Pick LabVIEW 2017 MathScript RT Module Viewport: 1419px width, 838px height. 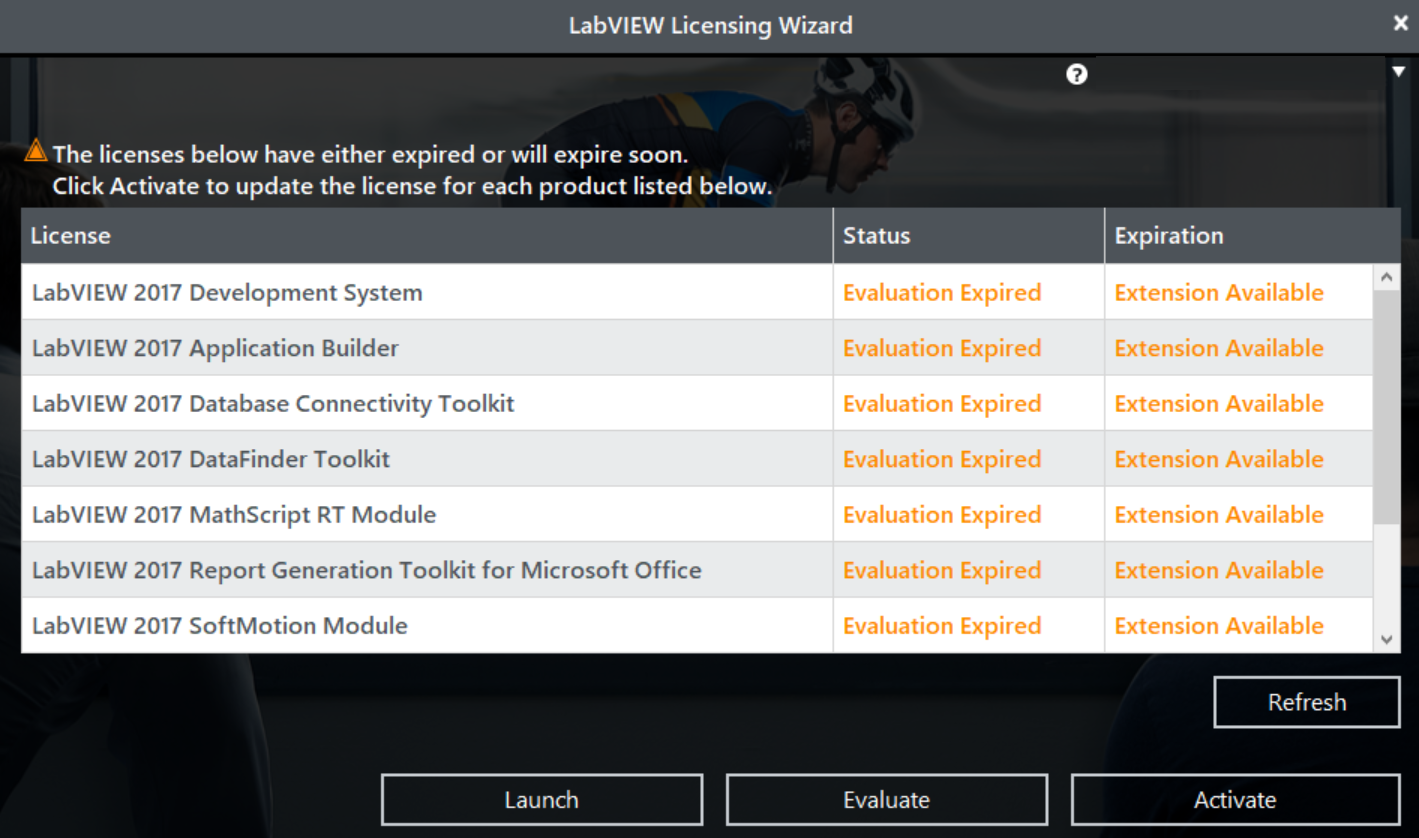coord(234,515)
